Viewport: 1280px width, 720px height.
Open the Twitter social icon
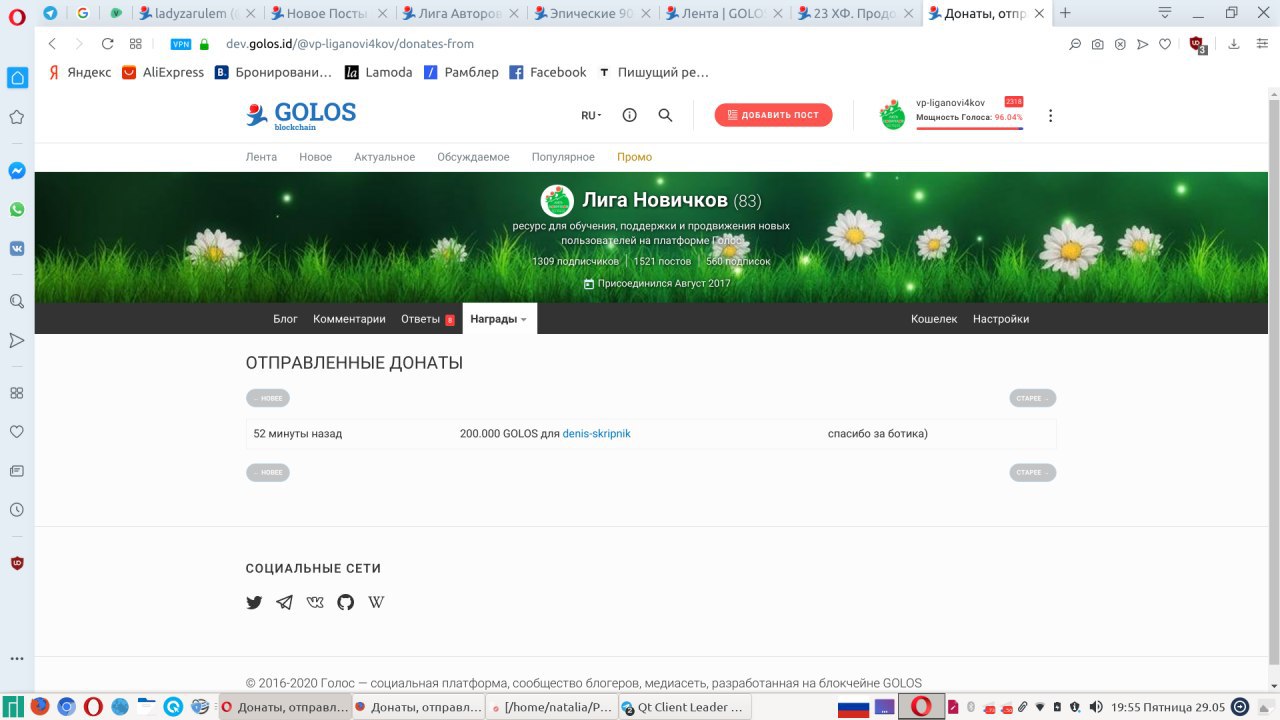254,602
